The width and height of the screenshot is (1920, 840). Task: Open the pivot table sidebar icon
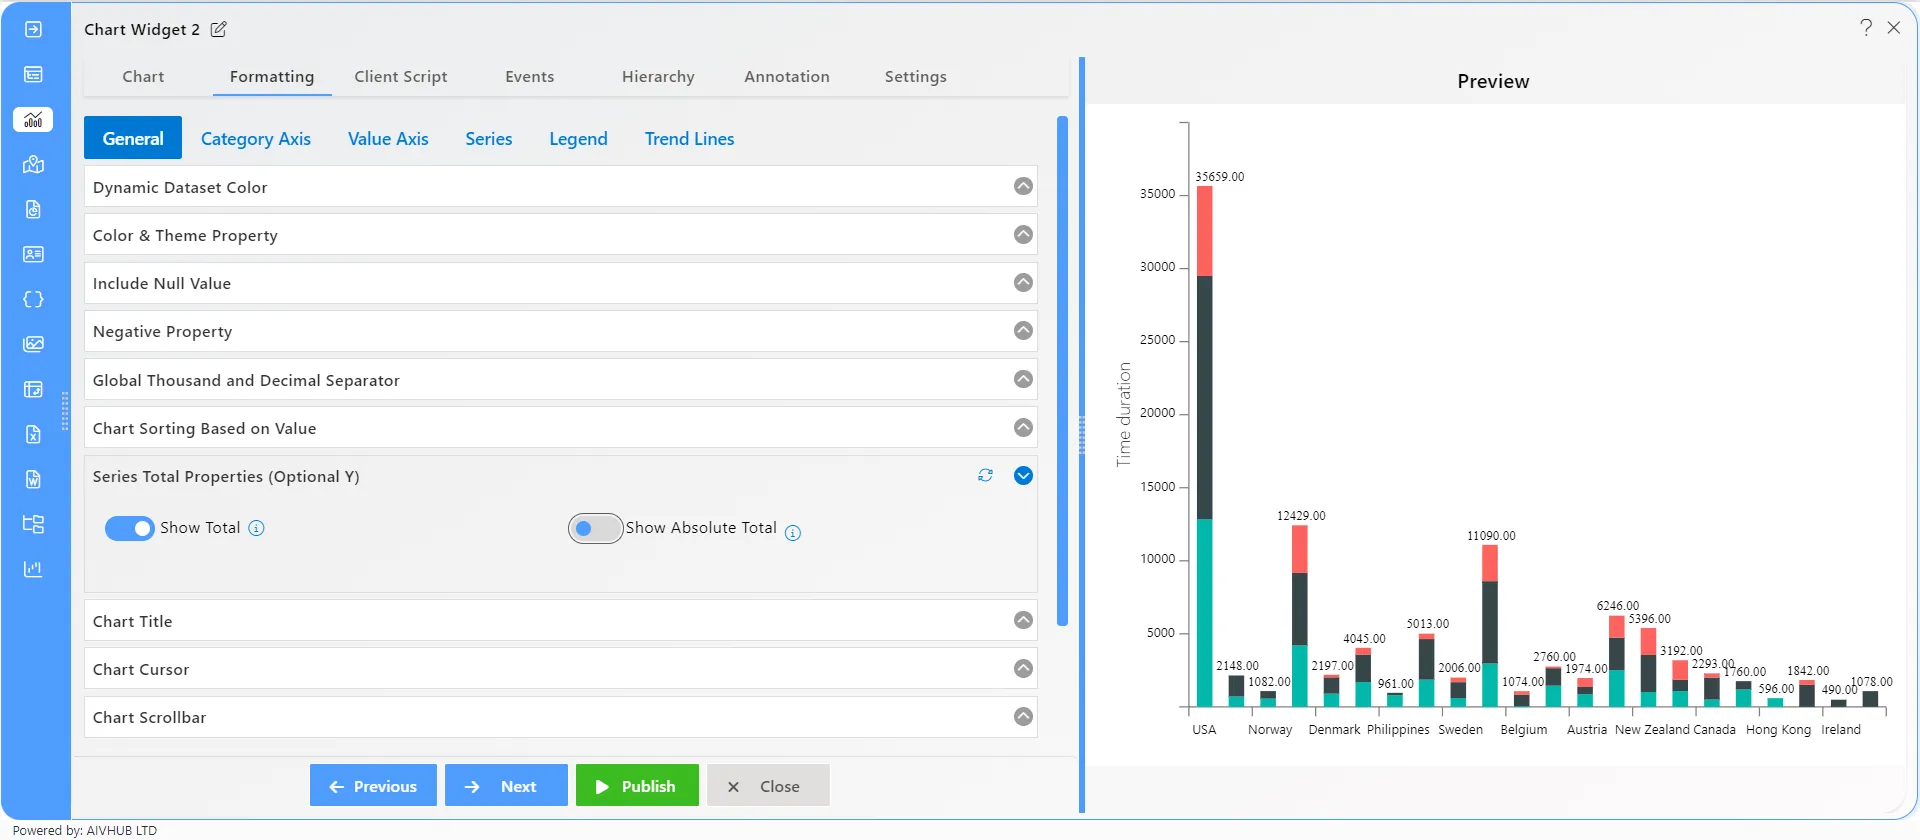[33, 389]
